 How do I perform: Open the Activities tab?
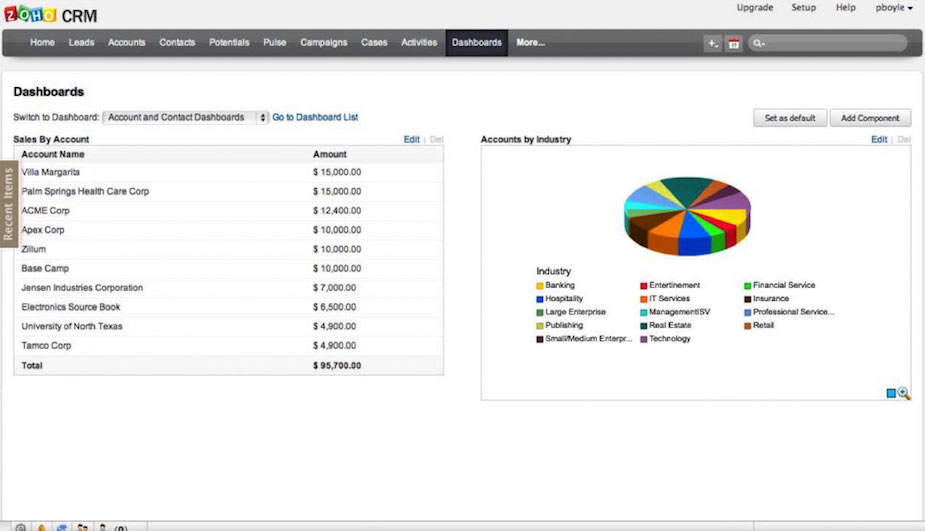pos(419,42)
